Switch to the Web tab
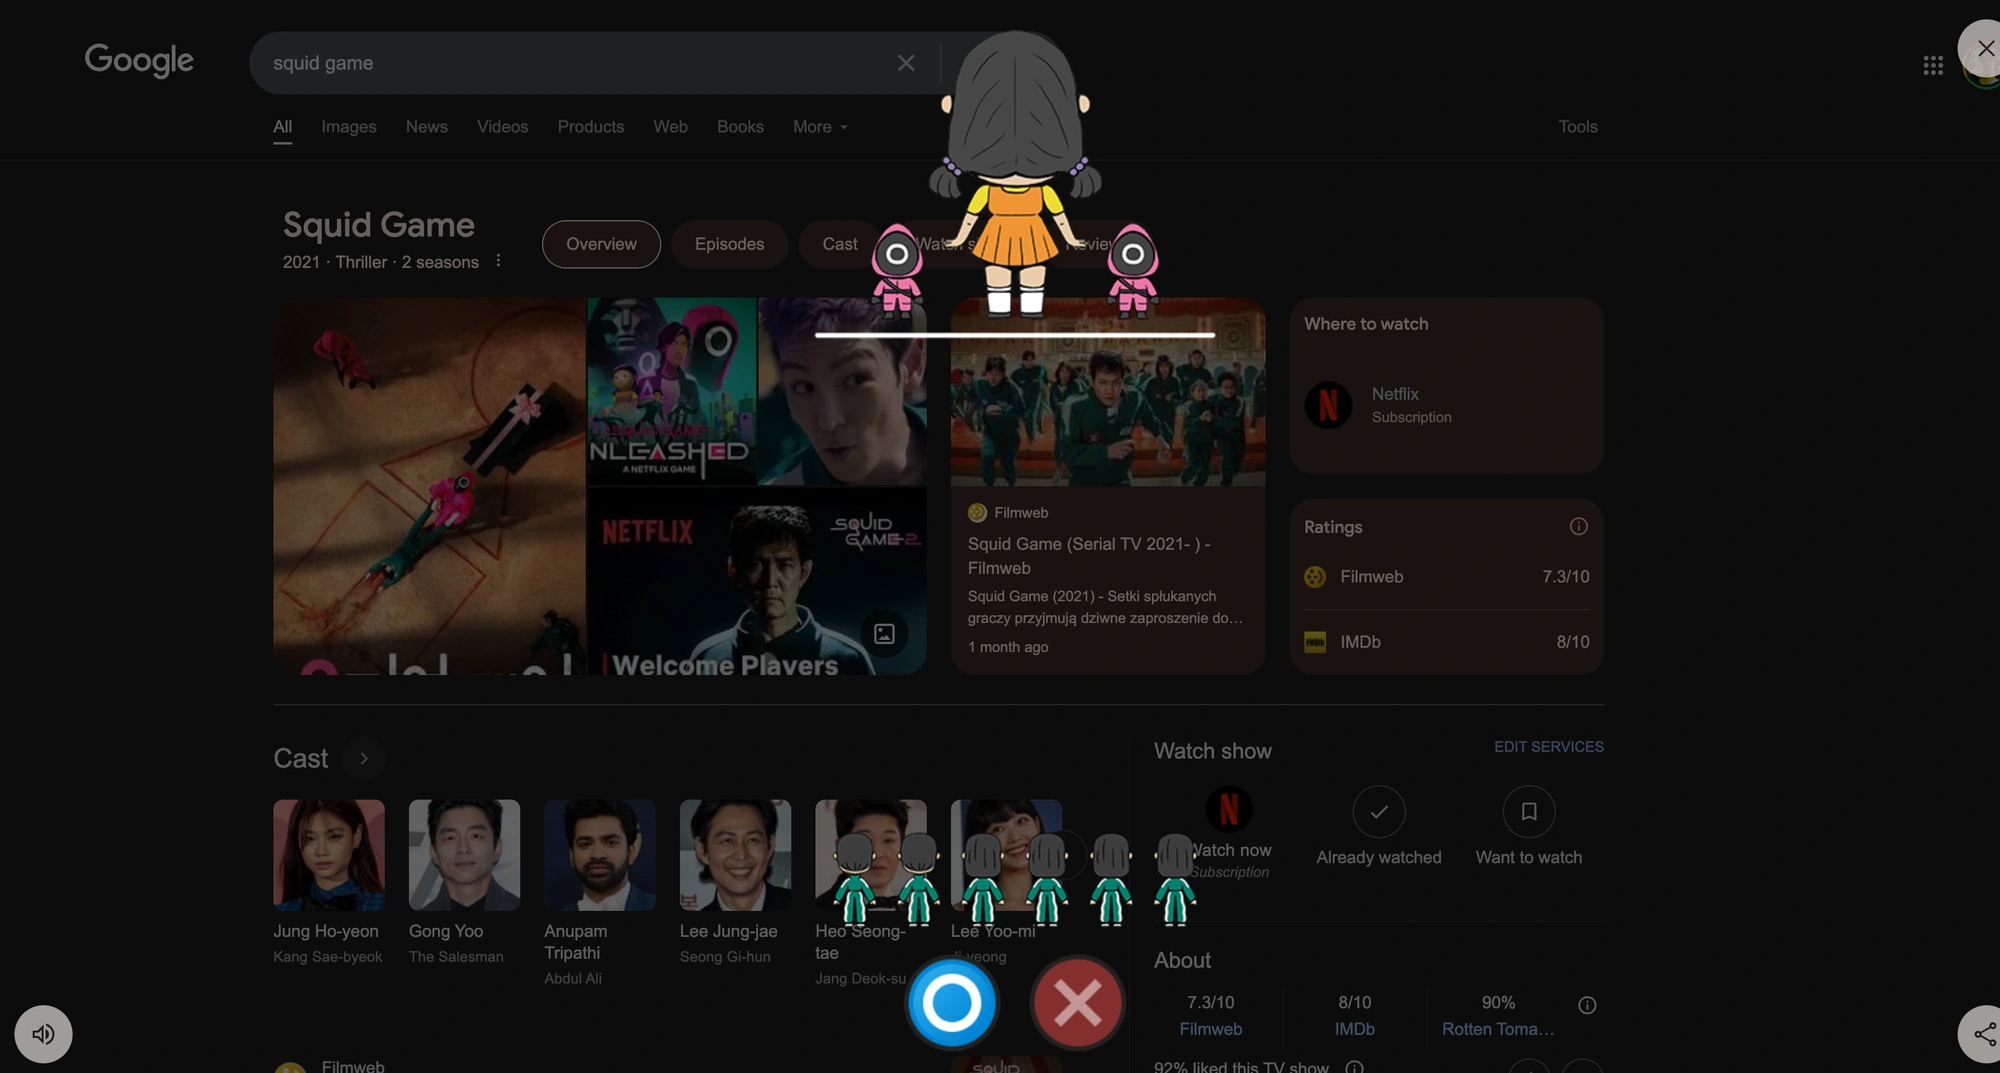2000x1073 pixels. tap(670, 127)
